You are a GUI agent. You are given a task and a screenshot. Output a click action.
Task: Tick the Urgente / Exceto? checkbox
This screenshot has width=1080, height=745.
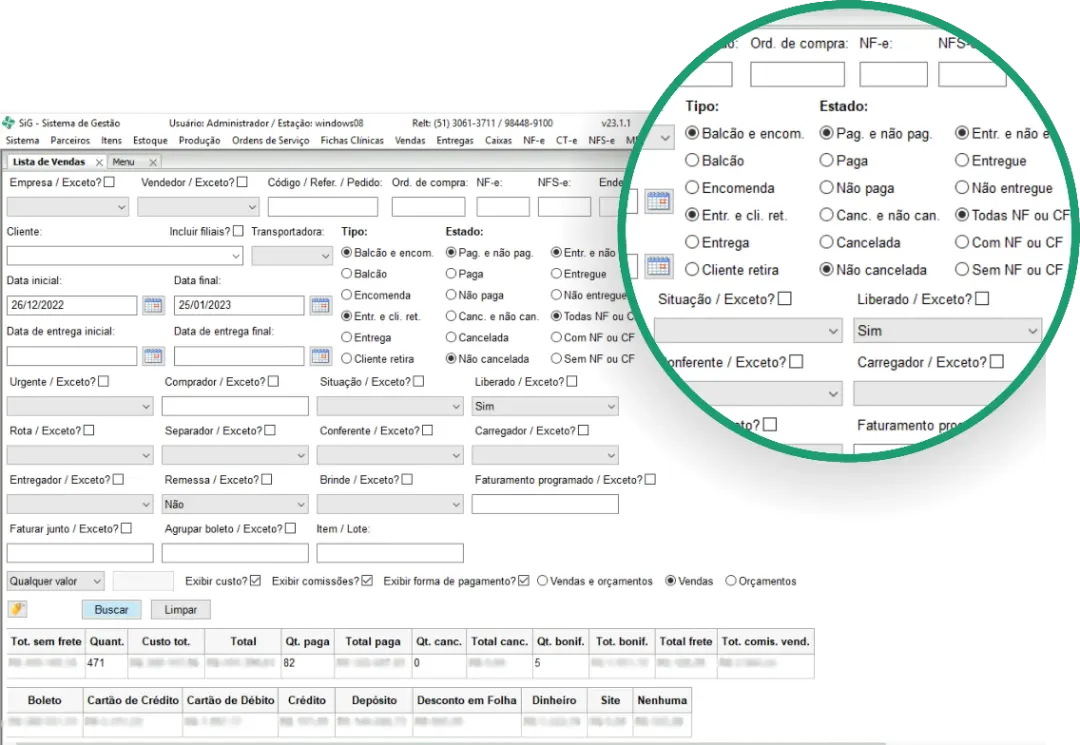point(103,381)
